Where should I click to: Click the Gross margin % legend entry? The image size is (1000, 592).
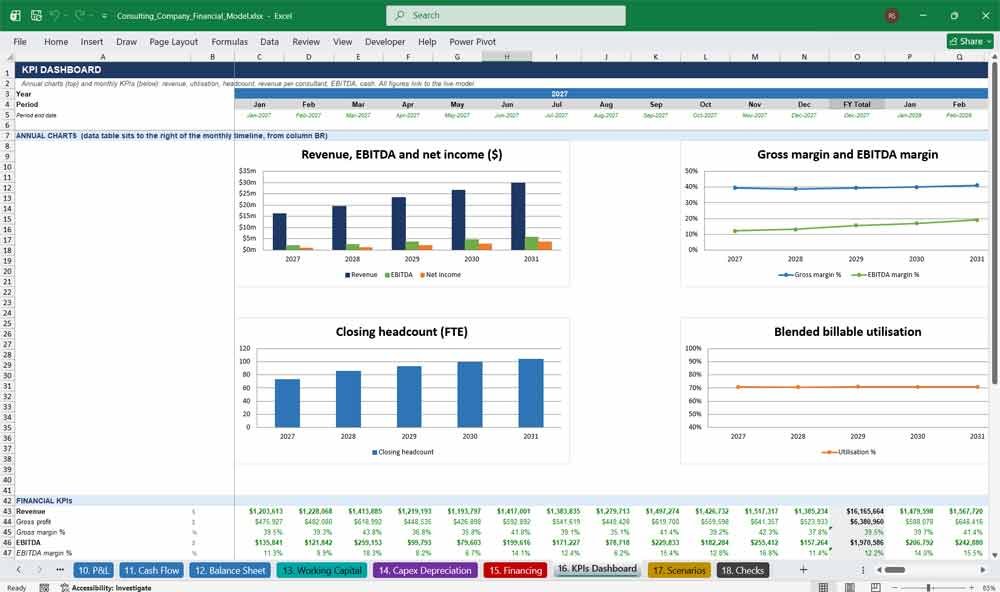(x=810, y=275)
